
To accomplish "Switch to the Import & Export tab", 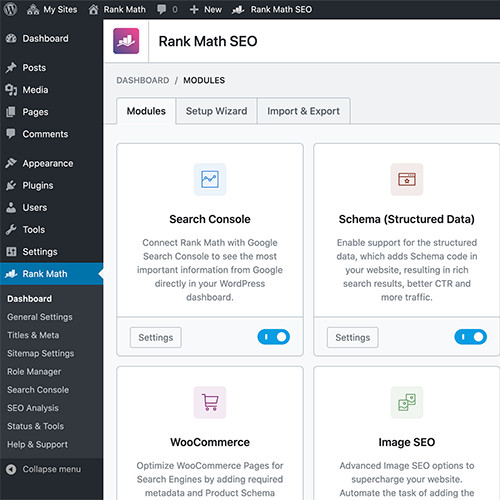I will (x=303, y=111).
